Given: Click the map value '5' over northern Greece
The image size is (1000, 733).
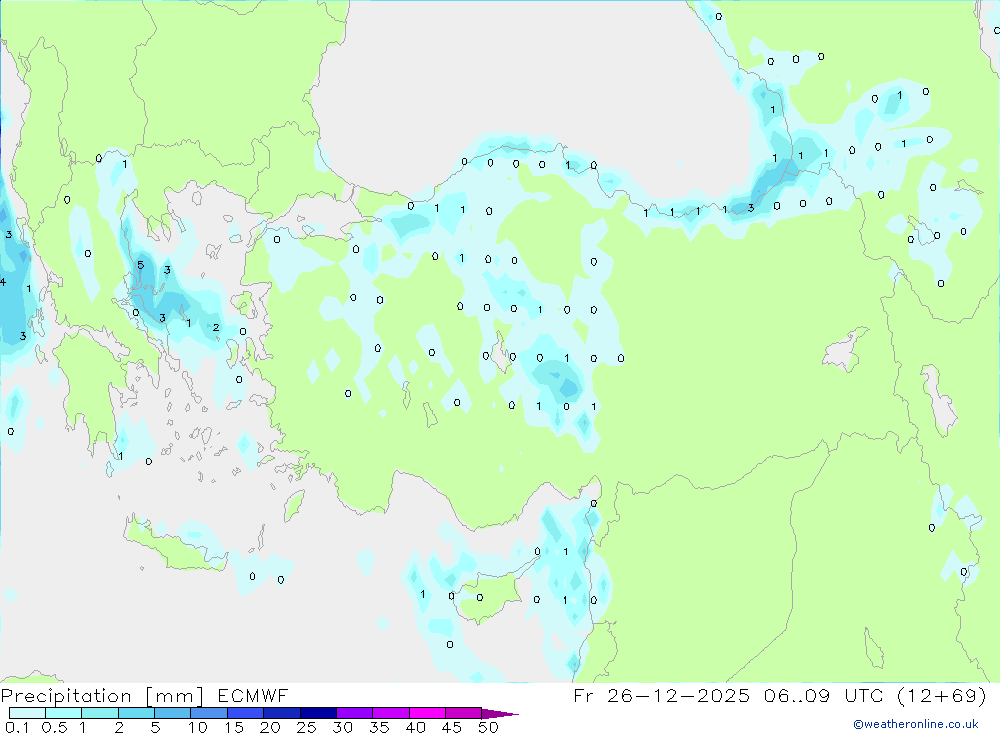Looking at the screenshot, I should coord(140,265).
